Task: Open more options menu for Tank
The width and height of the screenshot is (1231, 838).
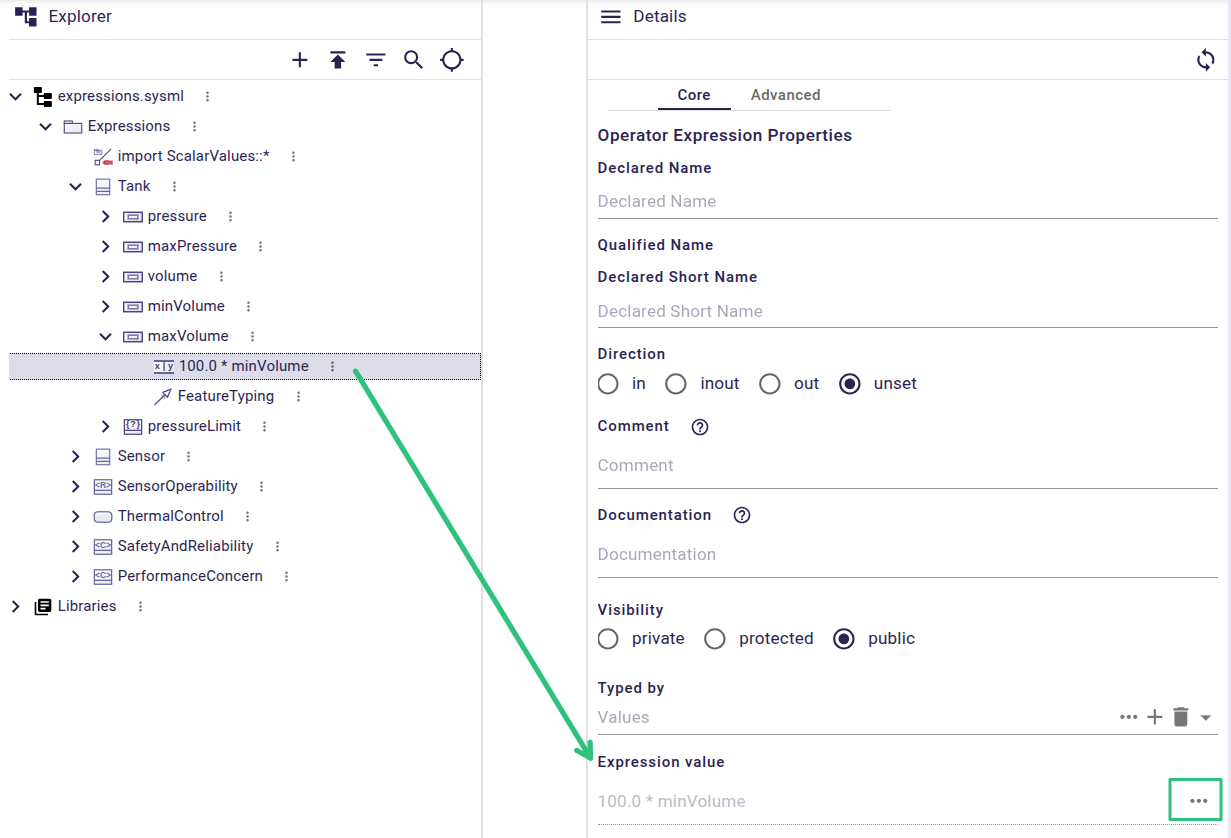Action: [174, 186]
